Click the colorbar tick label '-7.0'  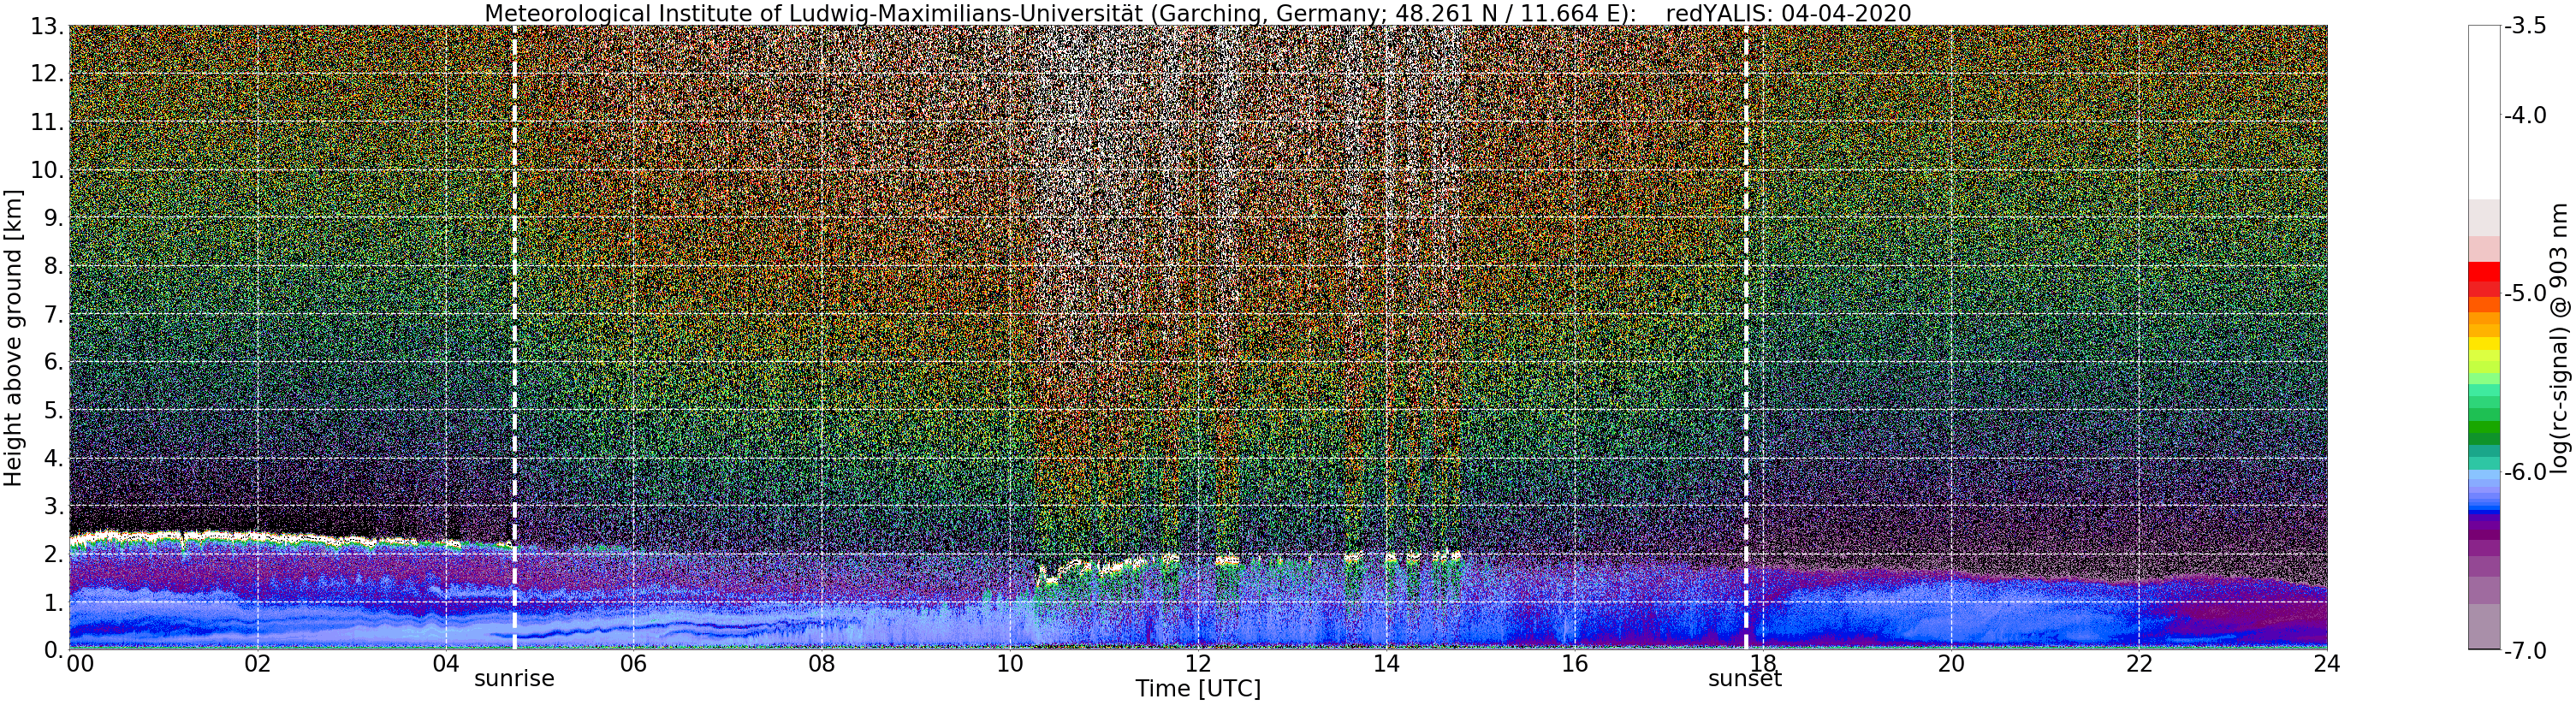click(2526, 651)
